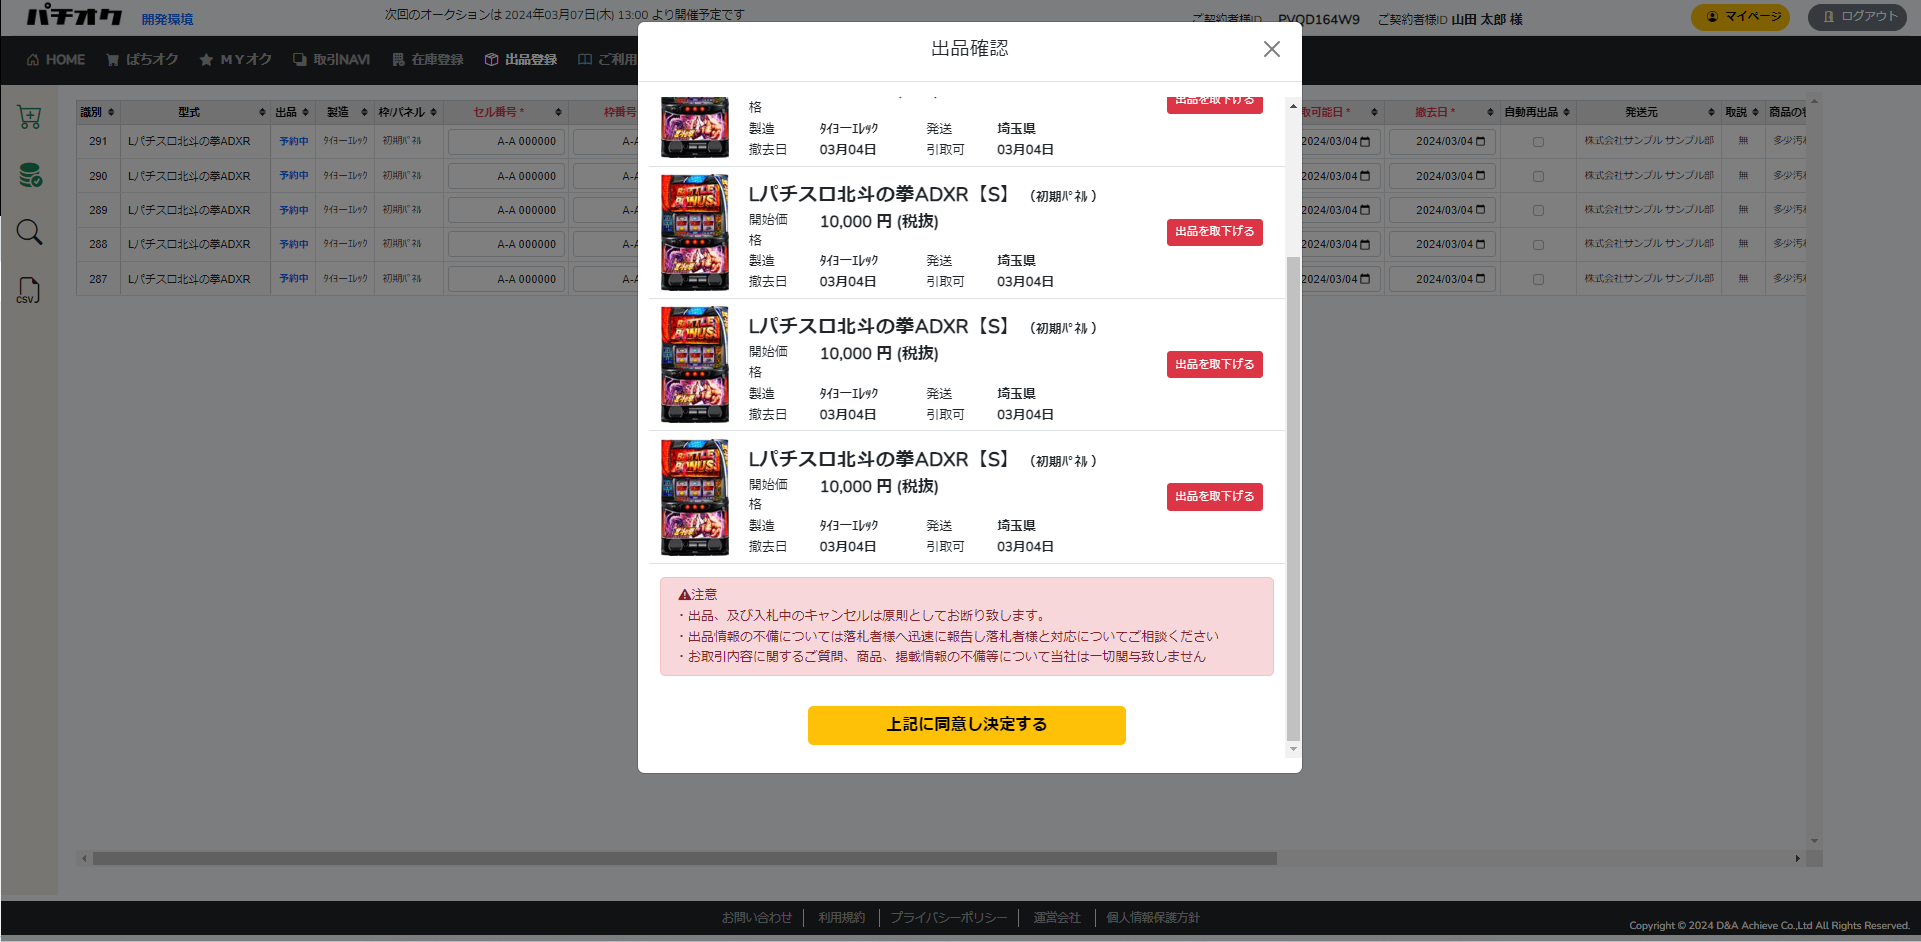Open the お問い合わせ footer link
1921x942 pixels.
[757, 917]
